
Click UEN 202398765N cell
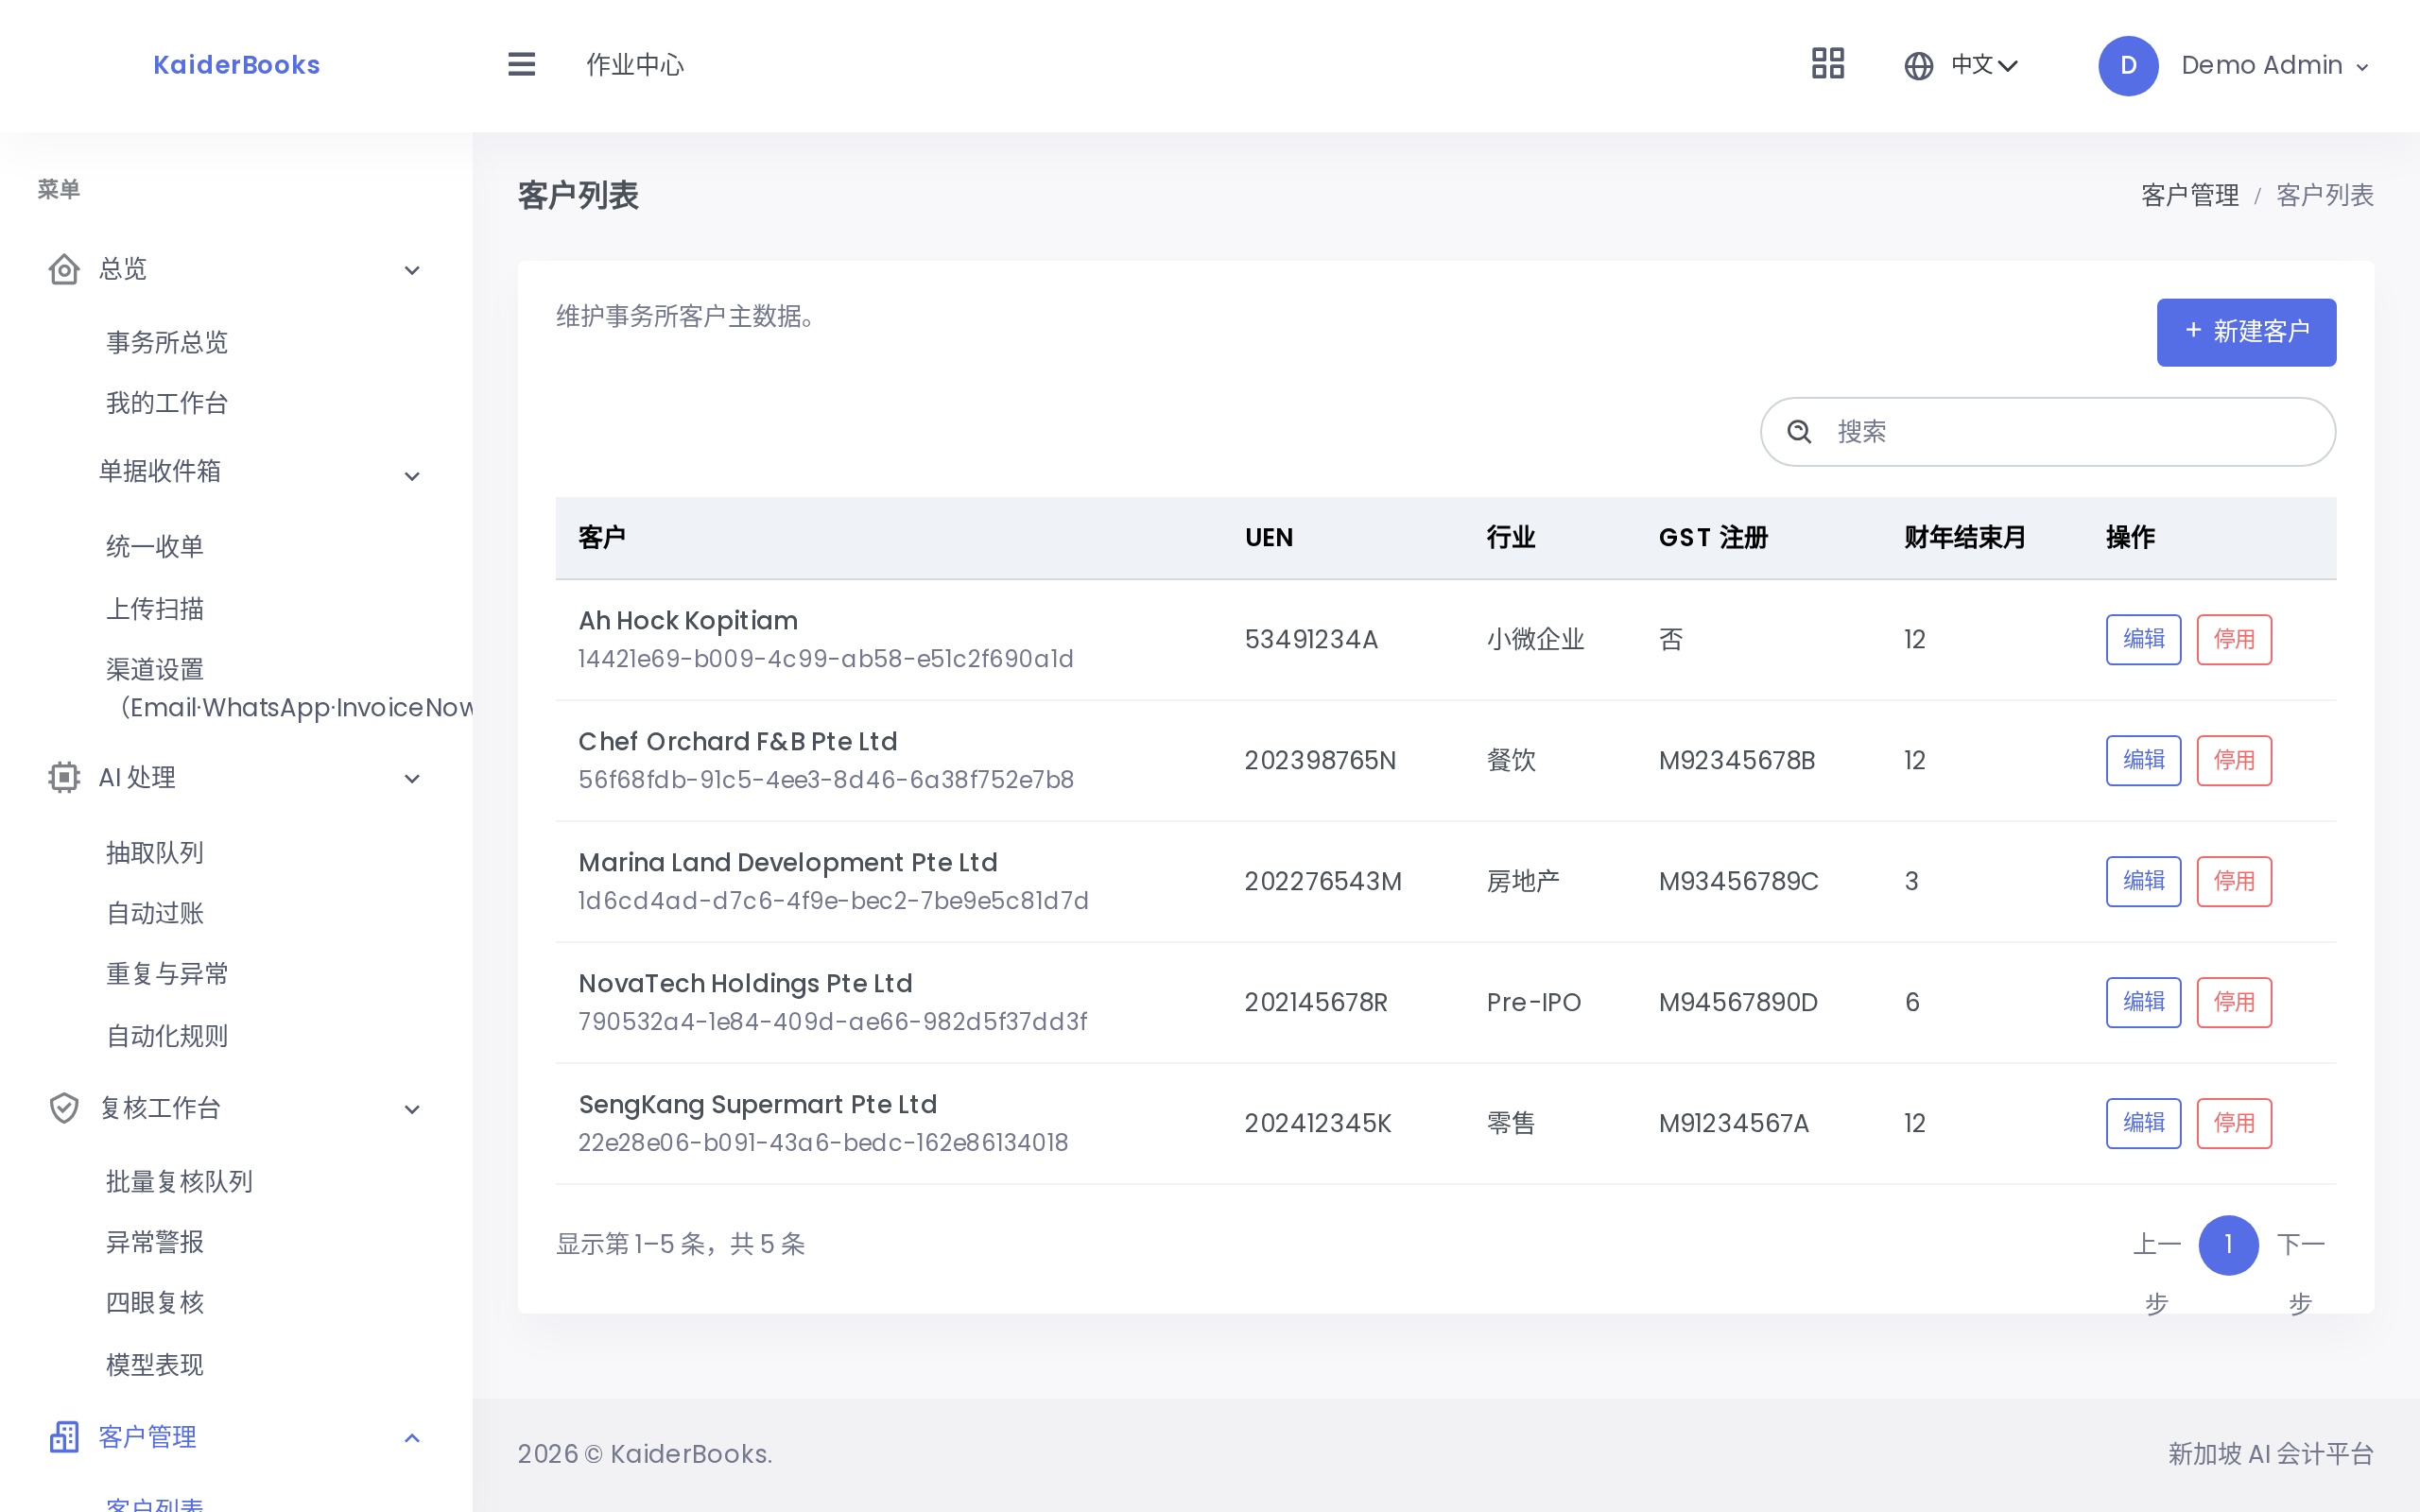click(x=1320, y=761)
